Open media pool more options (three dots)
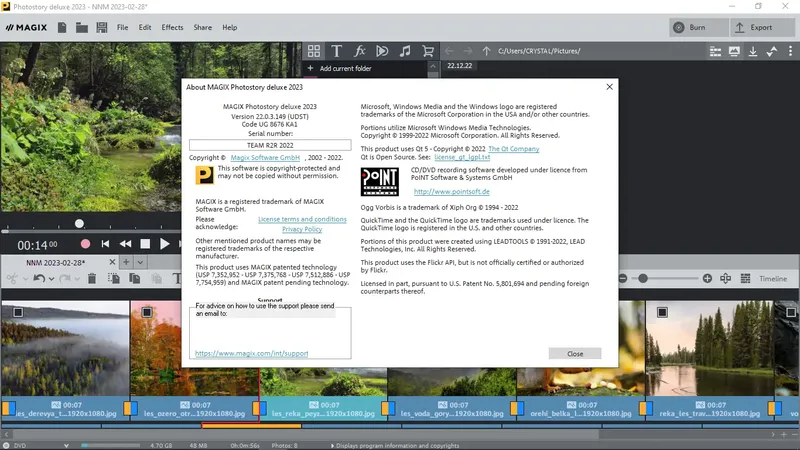Image resolution: width=800 pixels, height=450 pixels. click(x=790, y=51)
